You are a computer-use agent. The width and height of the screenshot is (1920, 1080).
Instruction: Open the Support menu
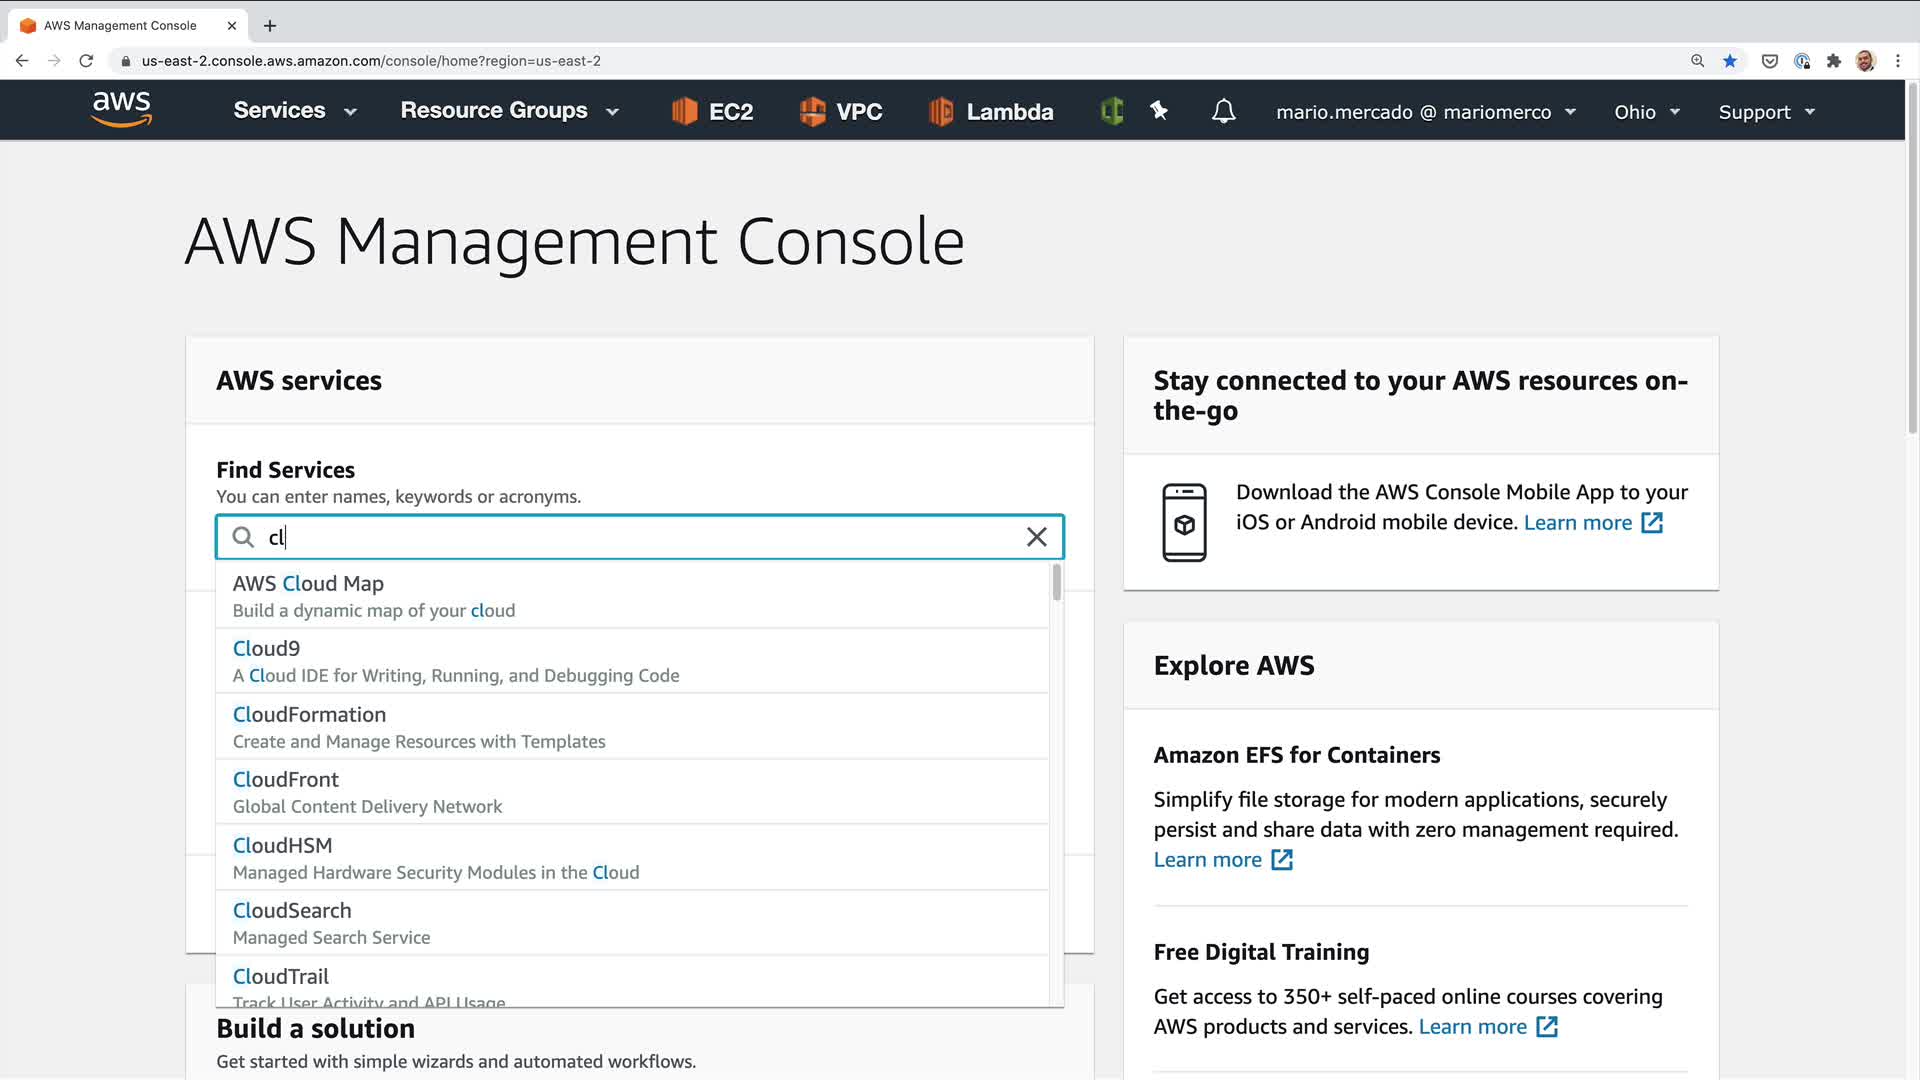[x=1766, y=112]
